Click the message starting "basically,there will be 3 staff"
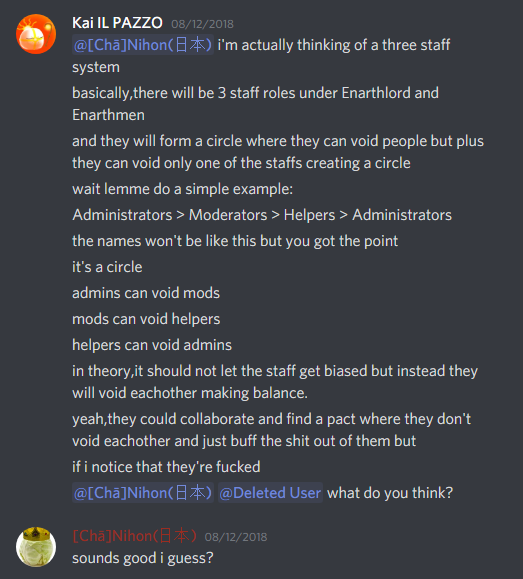 255,104
